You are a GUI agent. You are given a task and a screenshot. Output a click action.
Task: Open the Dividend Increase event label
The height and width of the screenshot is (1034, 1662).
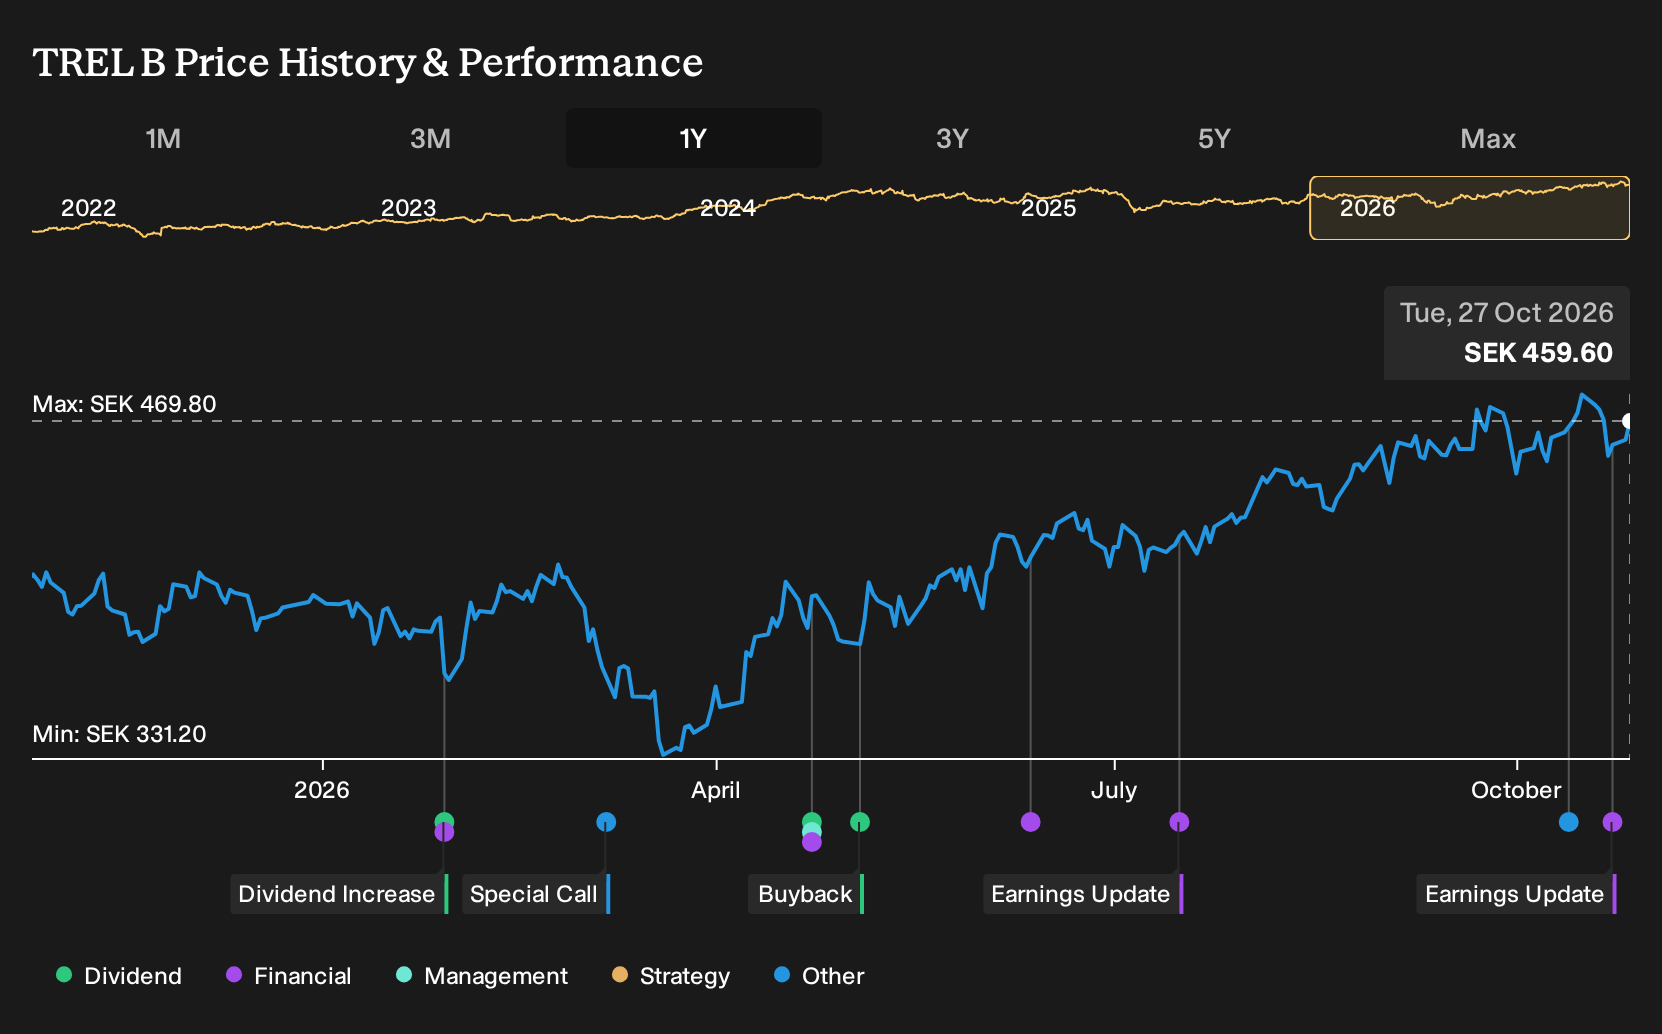click(339, 894)
